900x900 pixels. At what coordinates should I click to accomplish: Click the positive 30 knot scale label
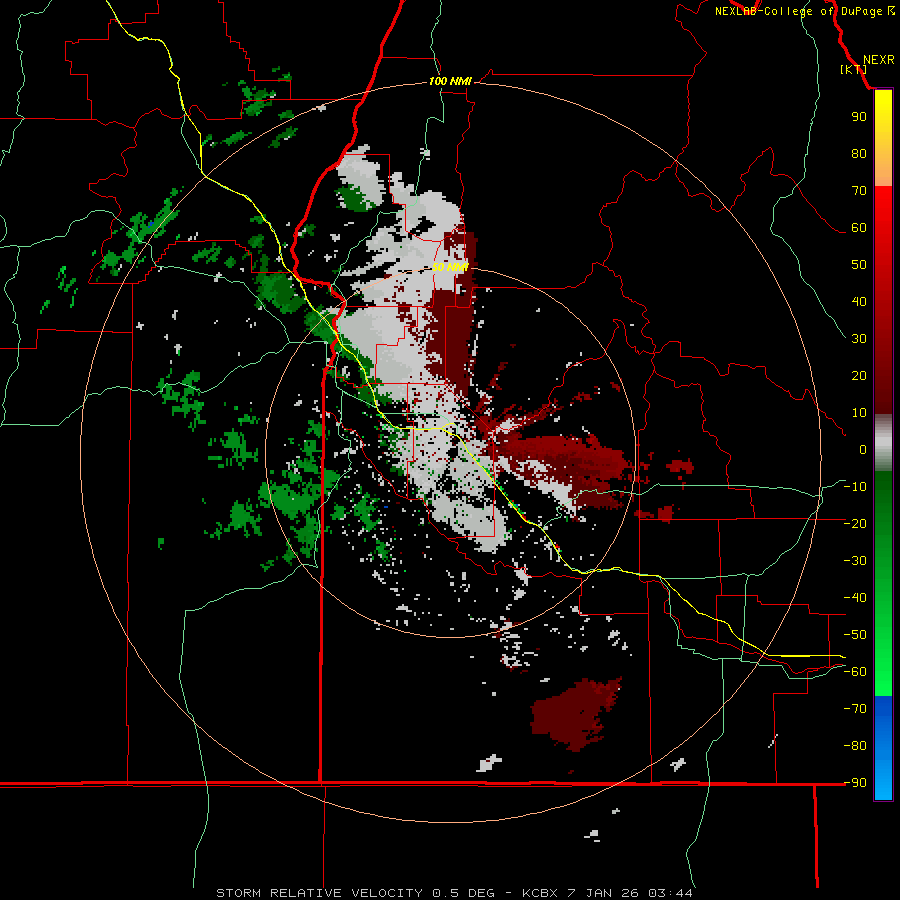[859, 339]
